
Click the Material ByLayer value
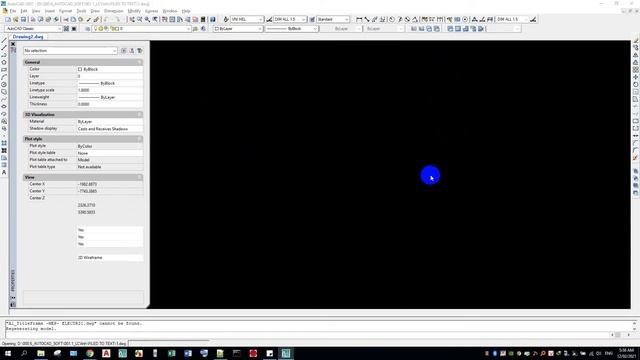(x=109, y=122)
